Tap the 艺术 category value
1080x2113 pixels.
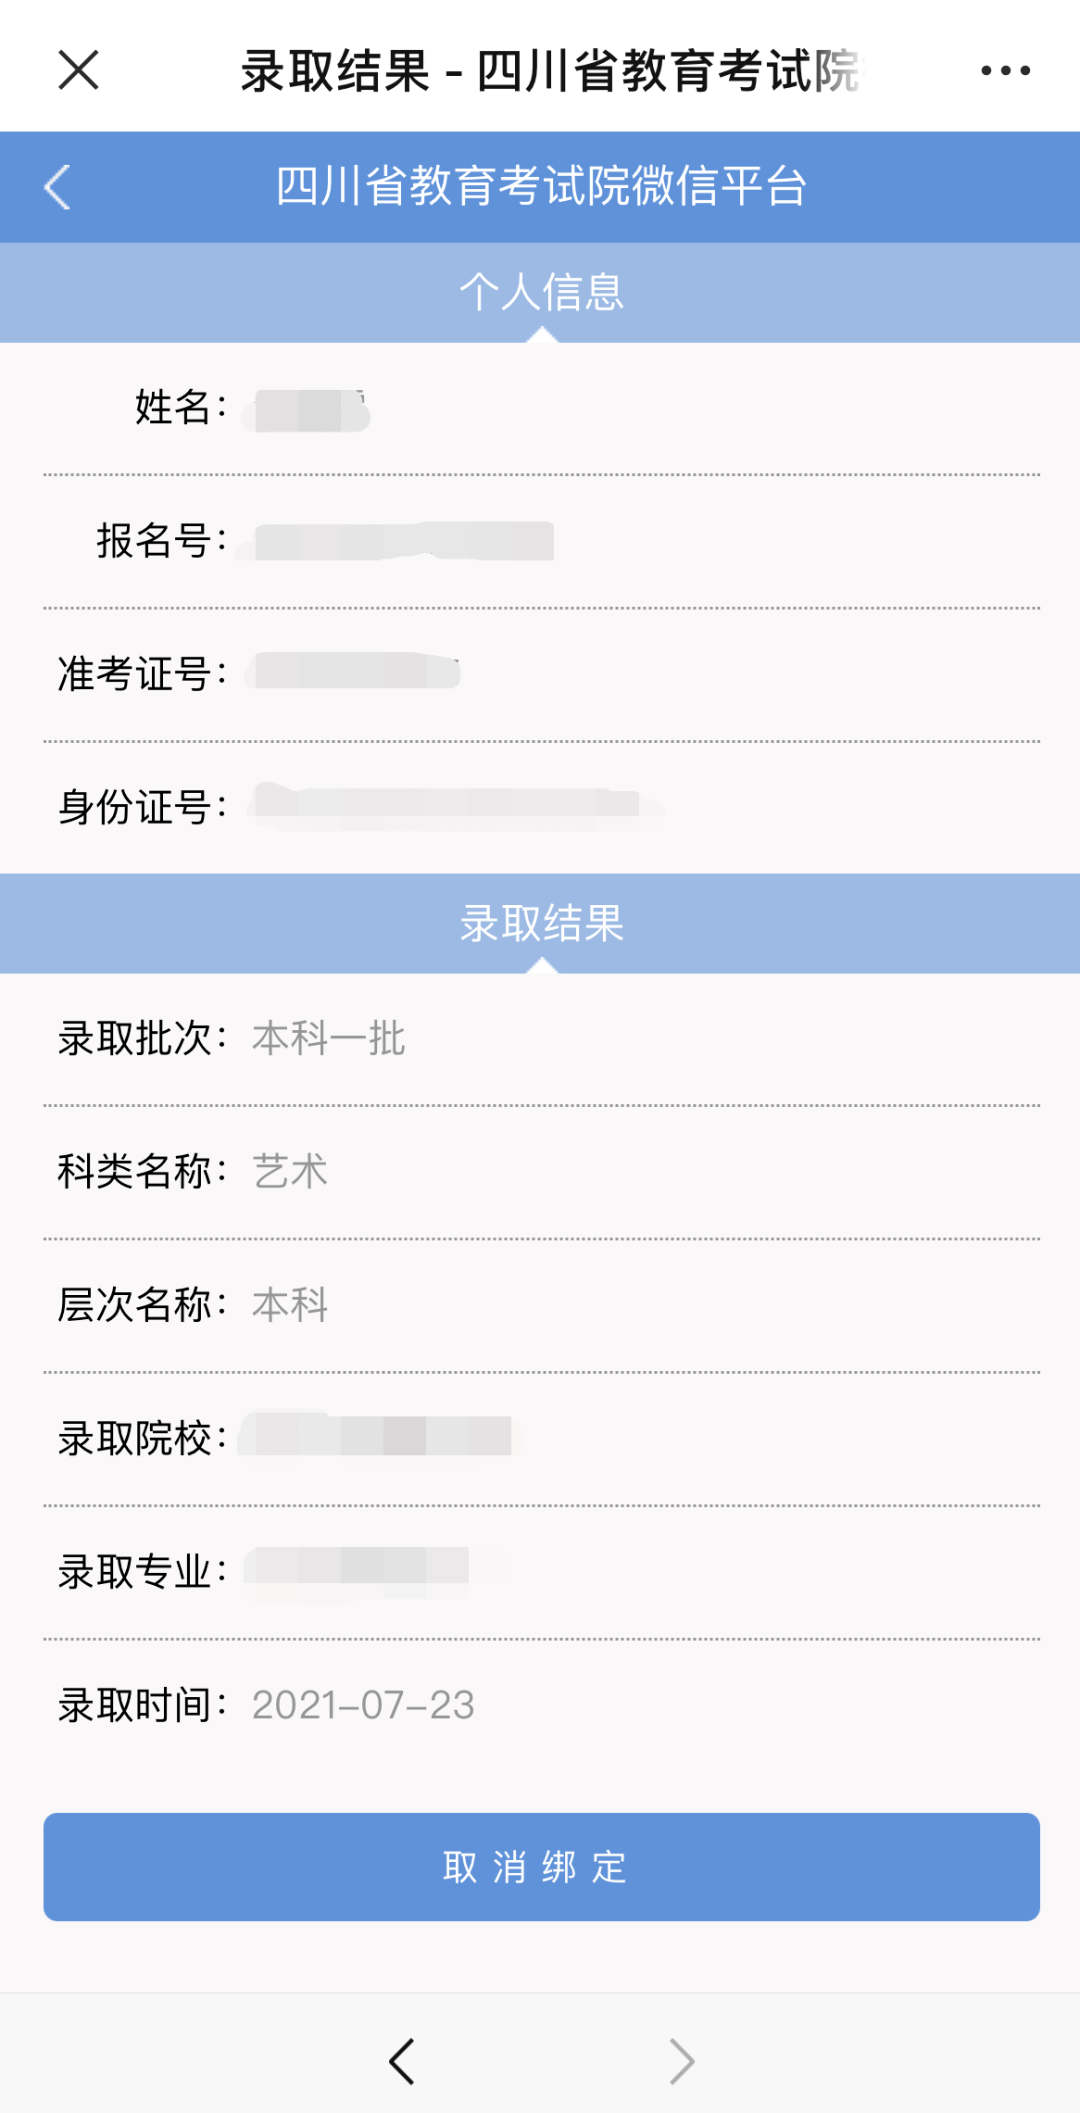click(x=290, y=1171)
